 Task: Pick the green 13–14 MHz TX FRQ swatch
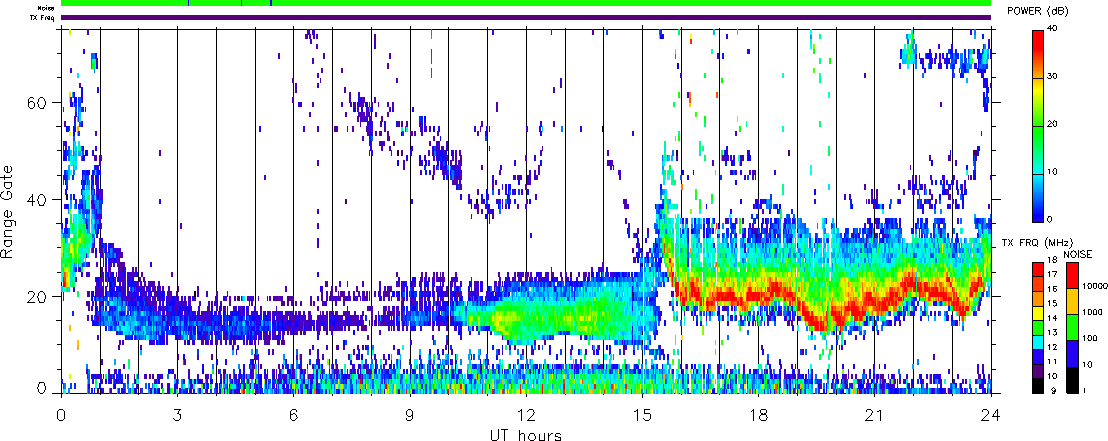point(1039,327)
